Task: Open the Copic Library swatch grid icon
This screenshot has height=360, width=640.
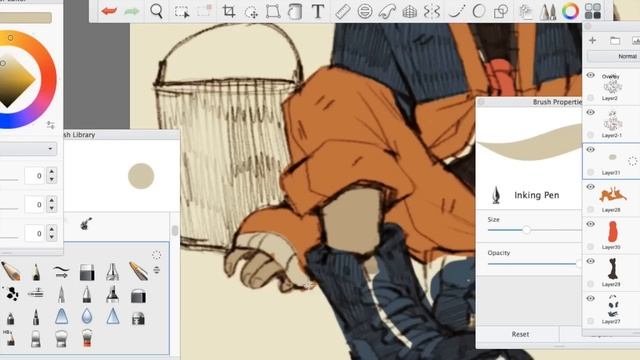Action: pyautogui.click(x=592, y=11)
